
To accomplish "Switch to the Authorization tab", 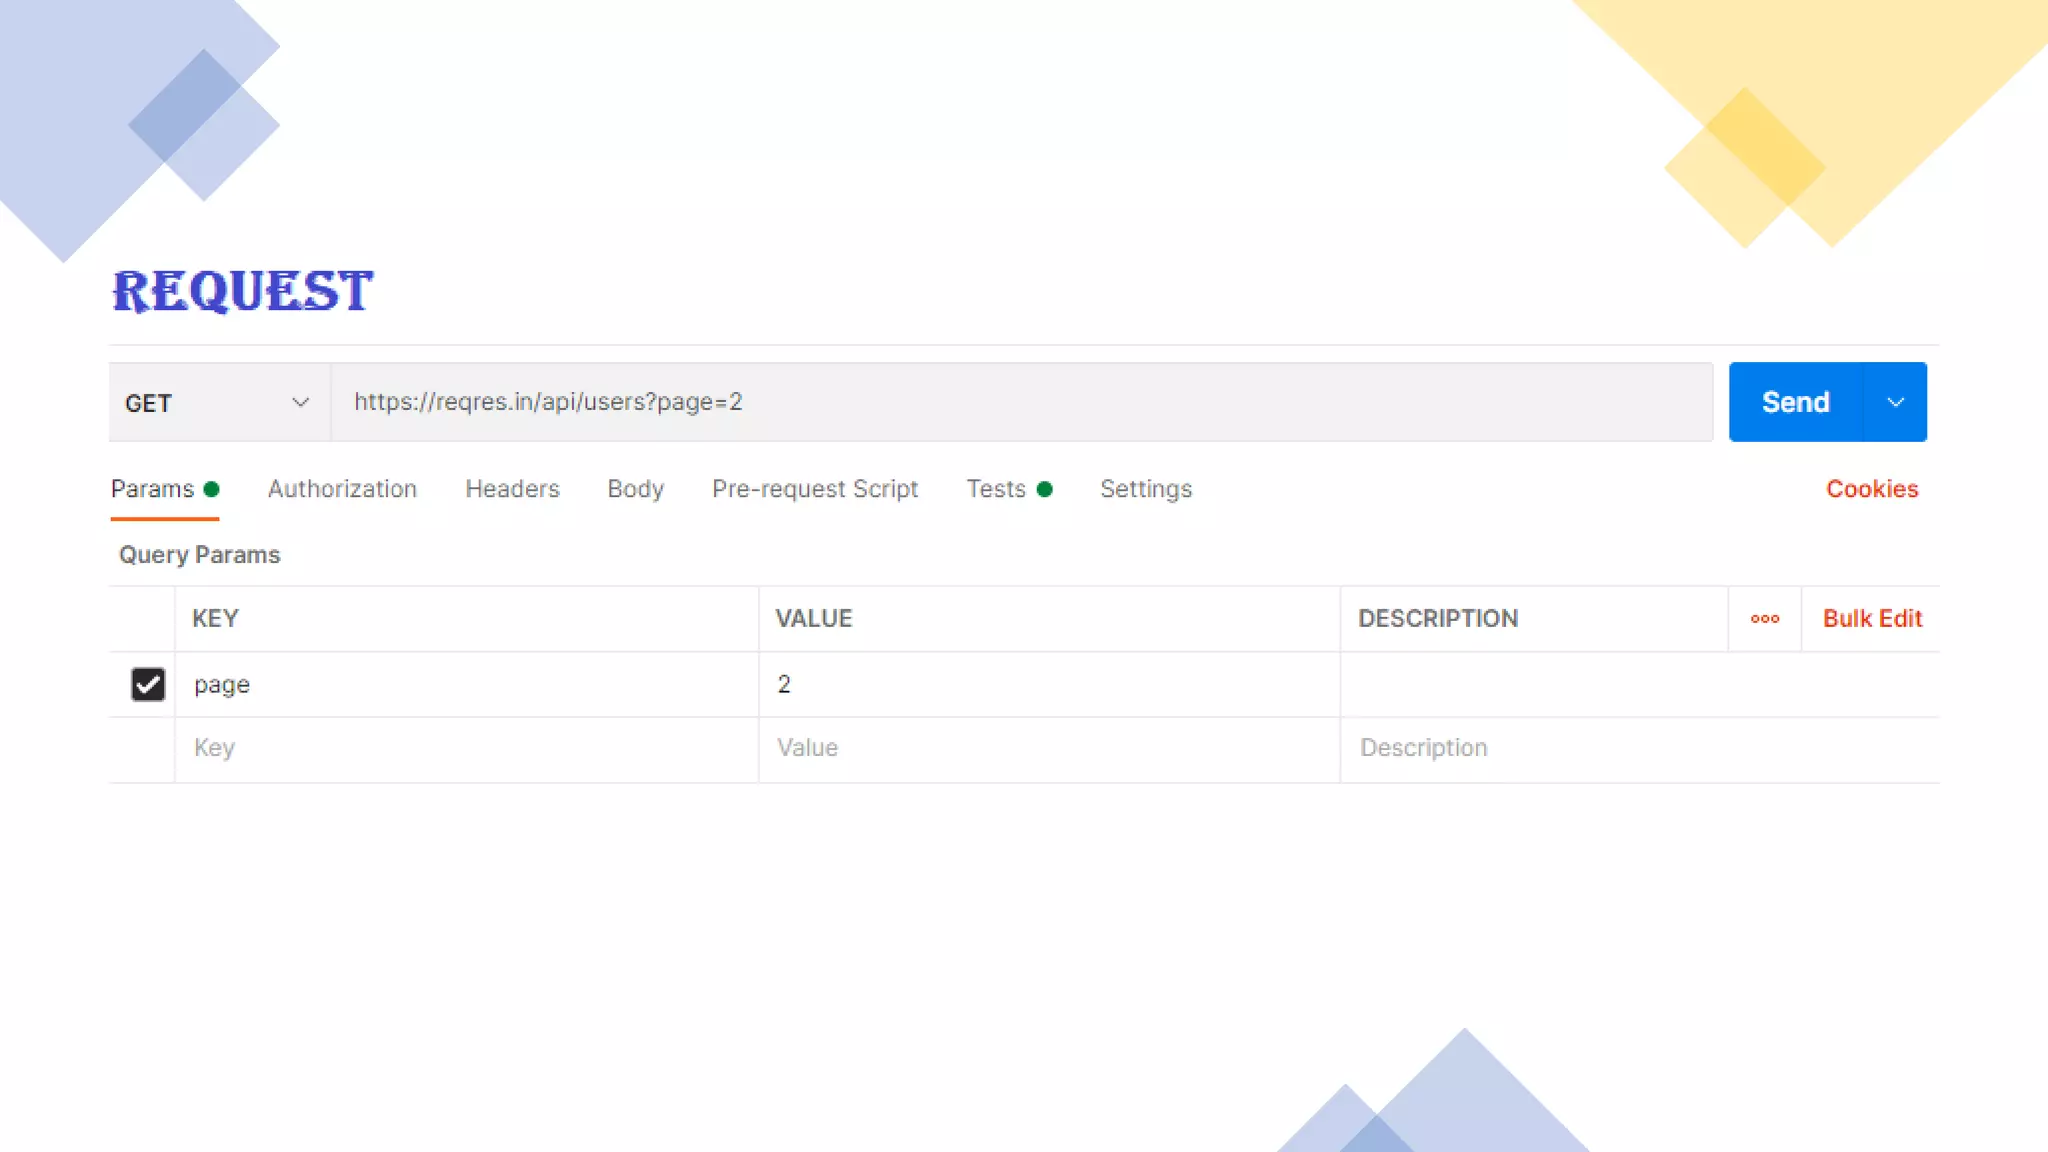I will pos(342,489).
